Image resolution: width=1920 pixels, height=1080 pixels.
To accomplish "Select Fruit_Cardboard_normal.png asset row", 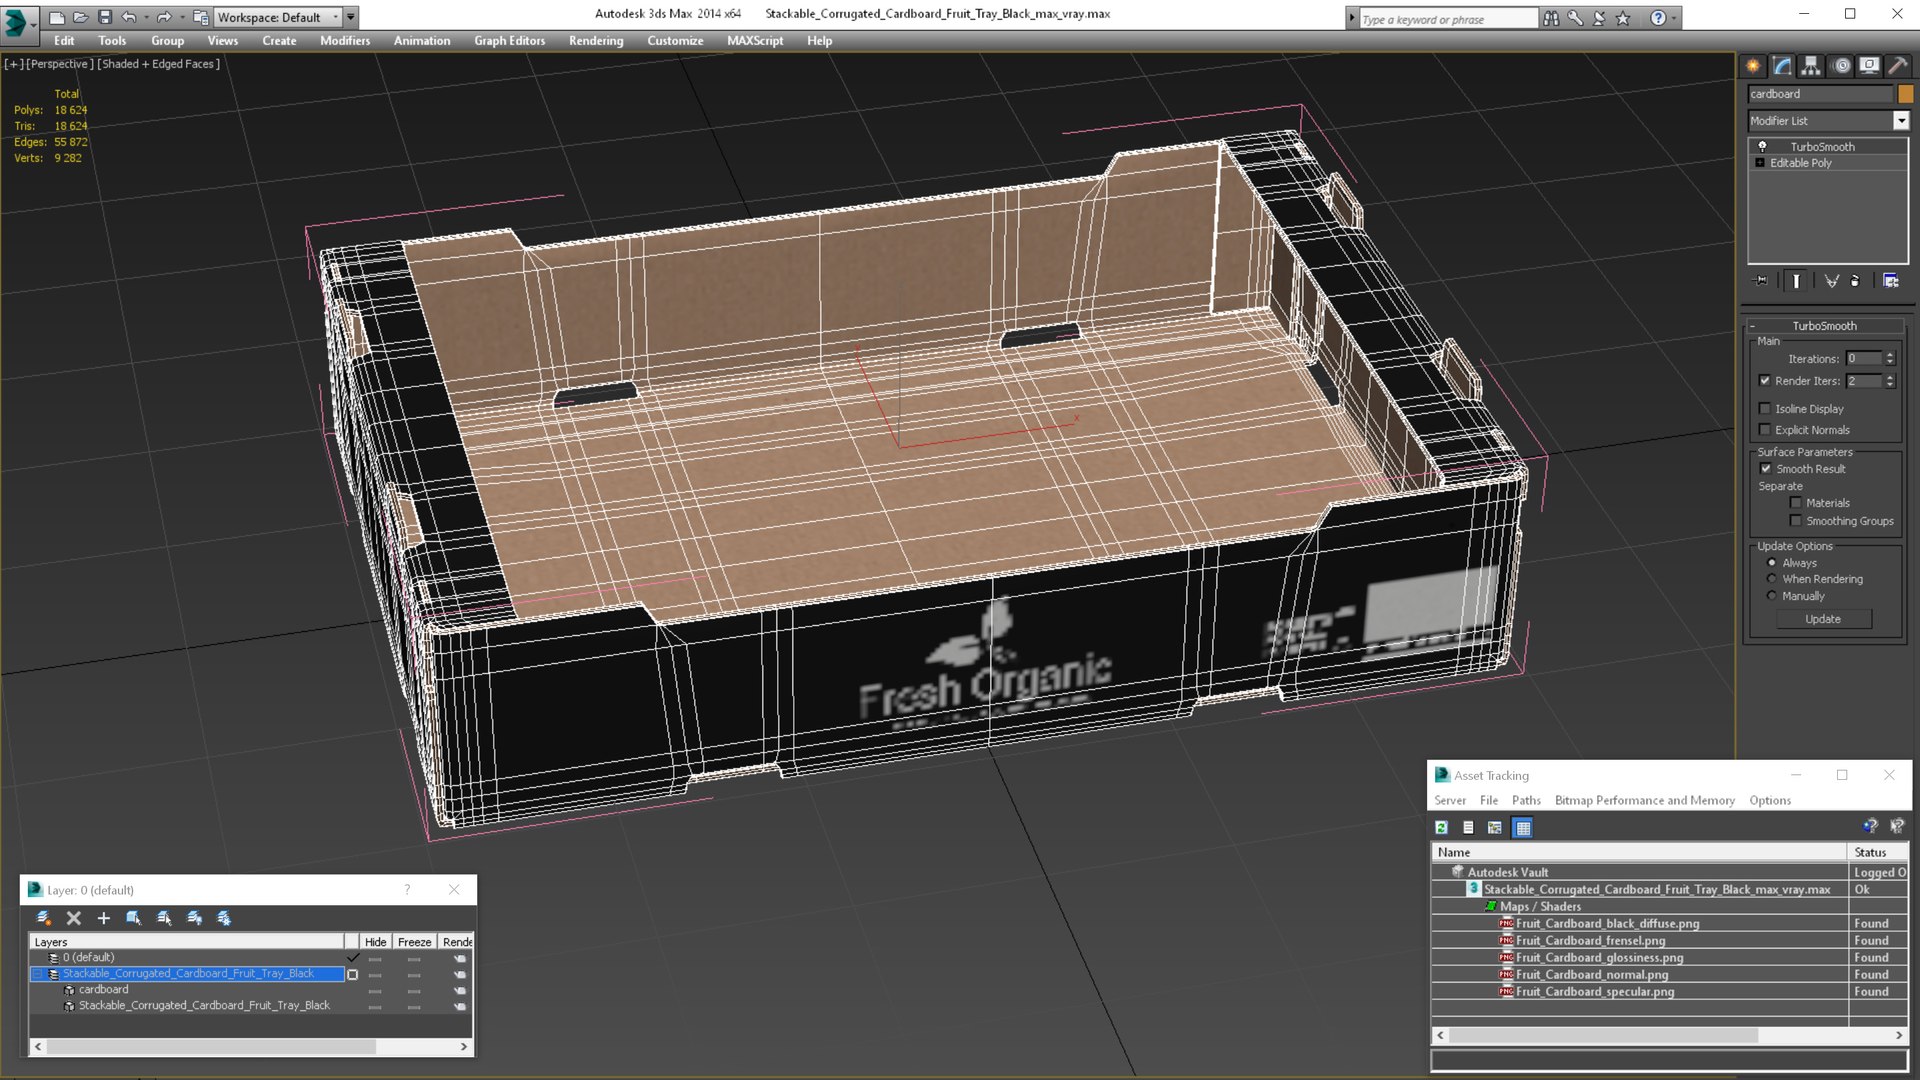I will (x=1591, y=975).
